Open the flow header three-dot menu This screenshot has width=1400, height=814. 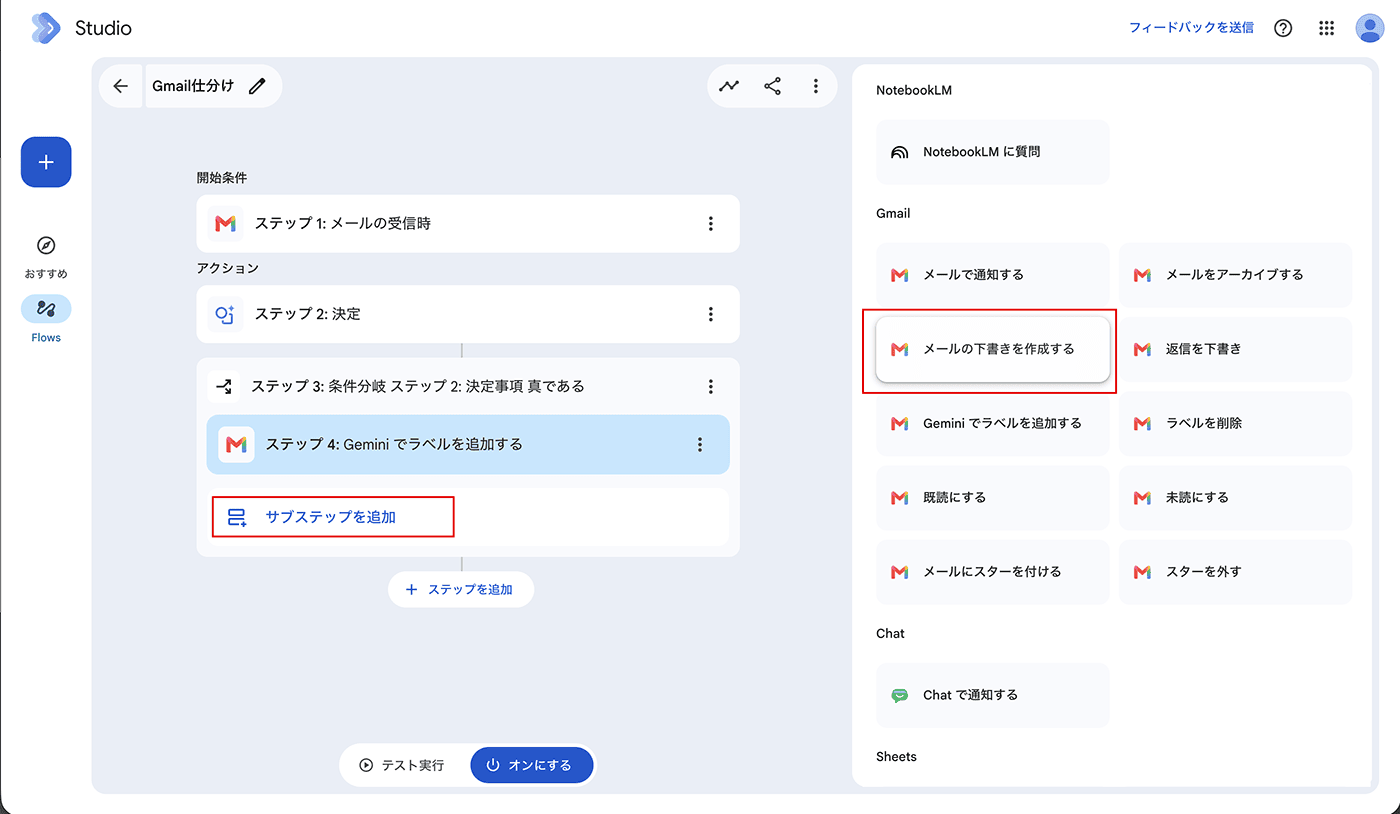pos(816,86)
